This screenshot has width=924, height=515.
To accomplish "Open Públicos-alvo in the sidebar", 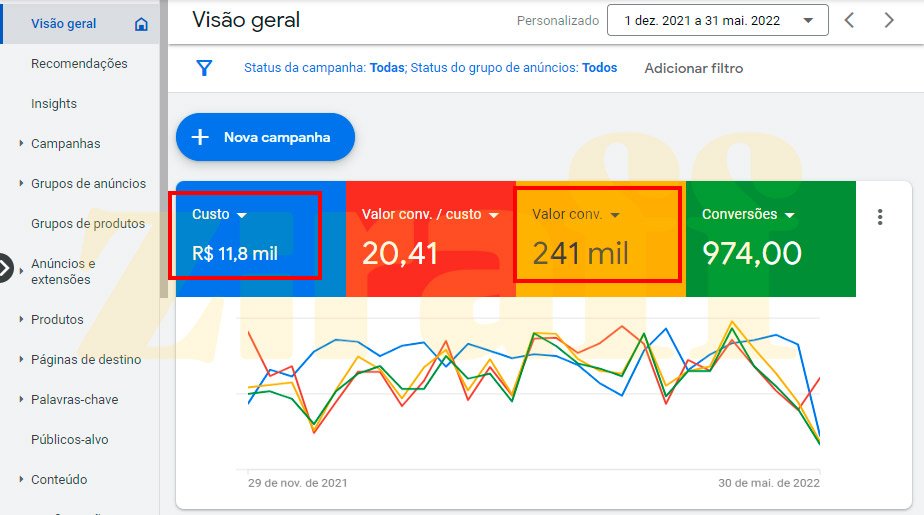I will 70,440.
